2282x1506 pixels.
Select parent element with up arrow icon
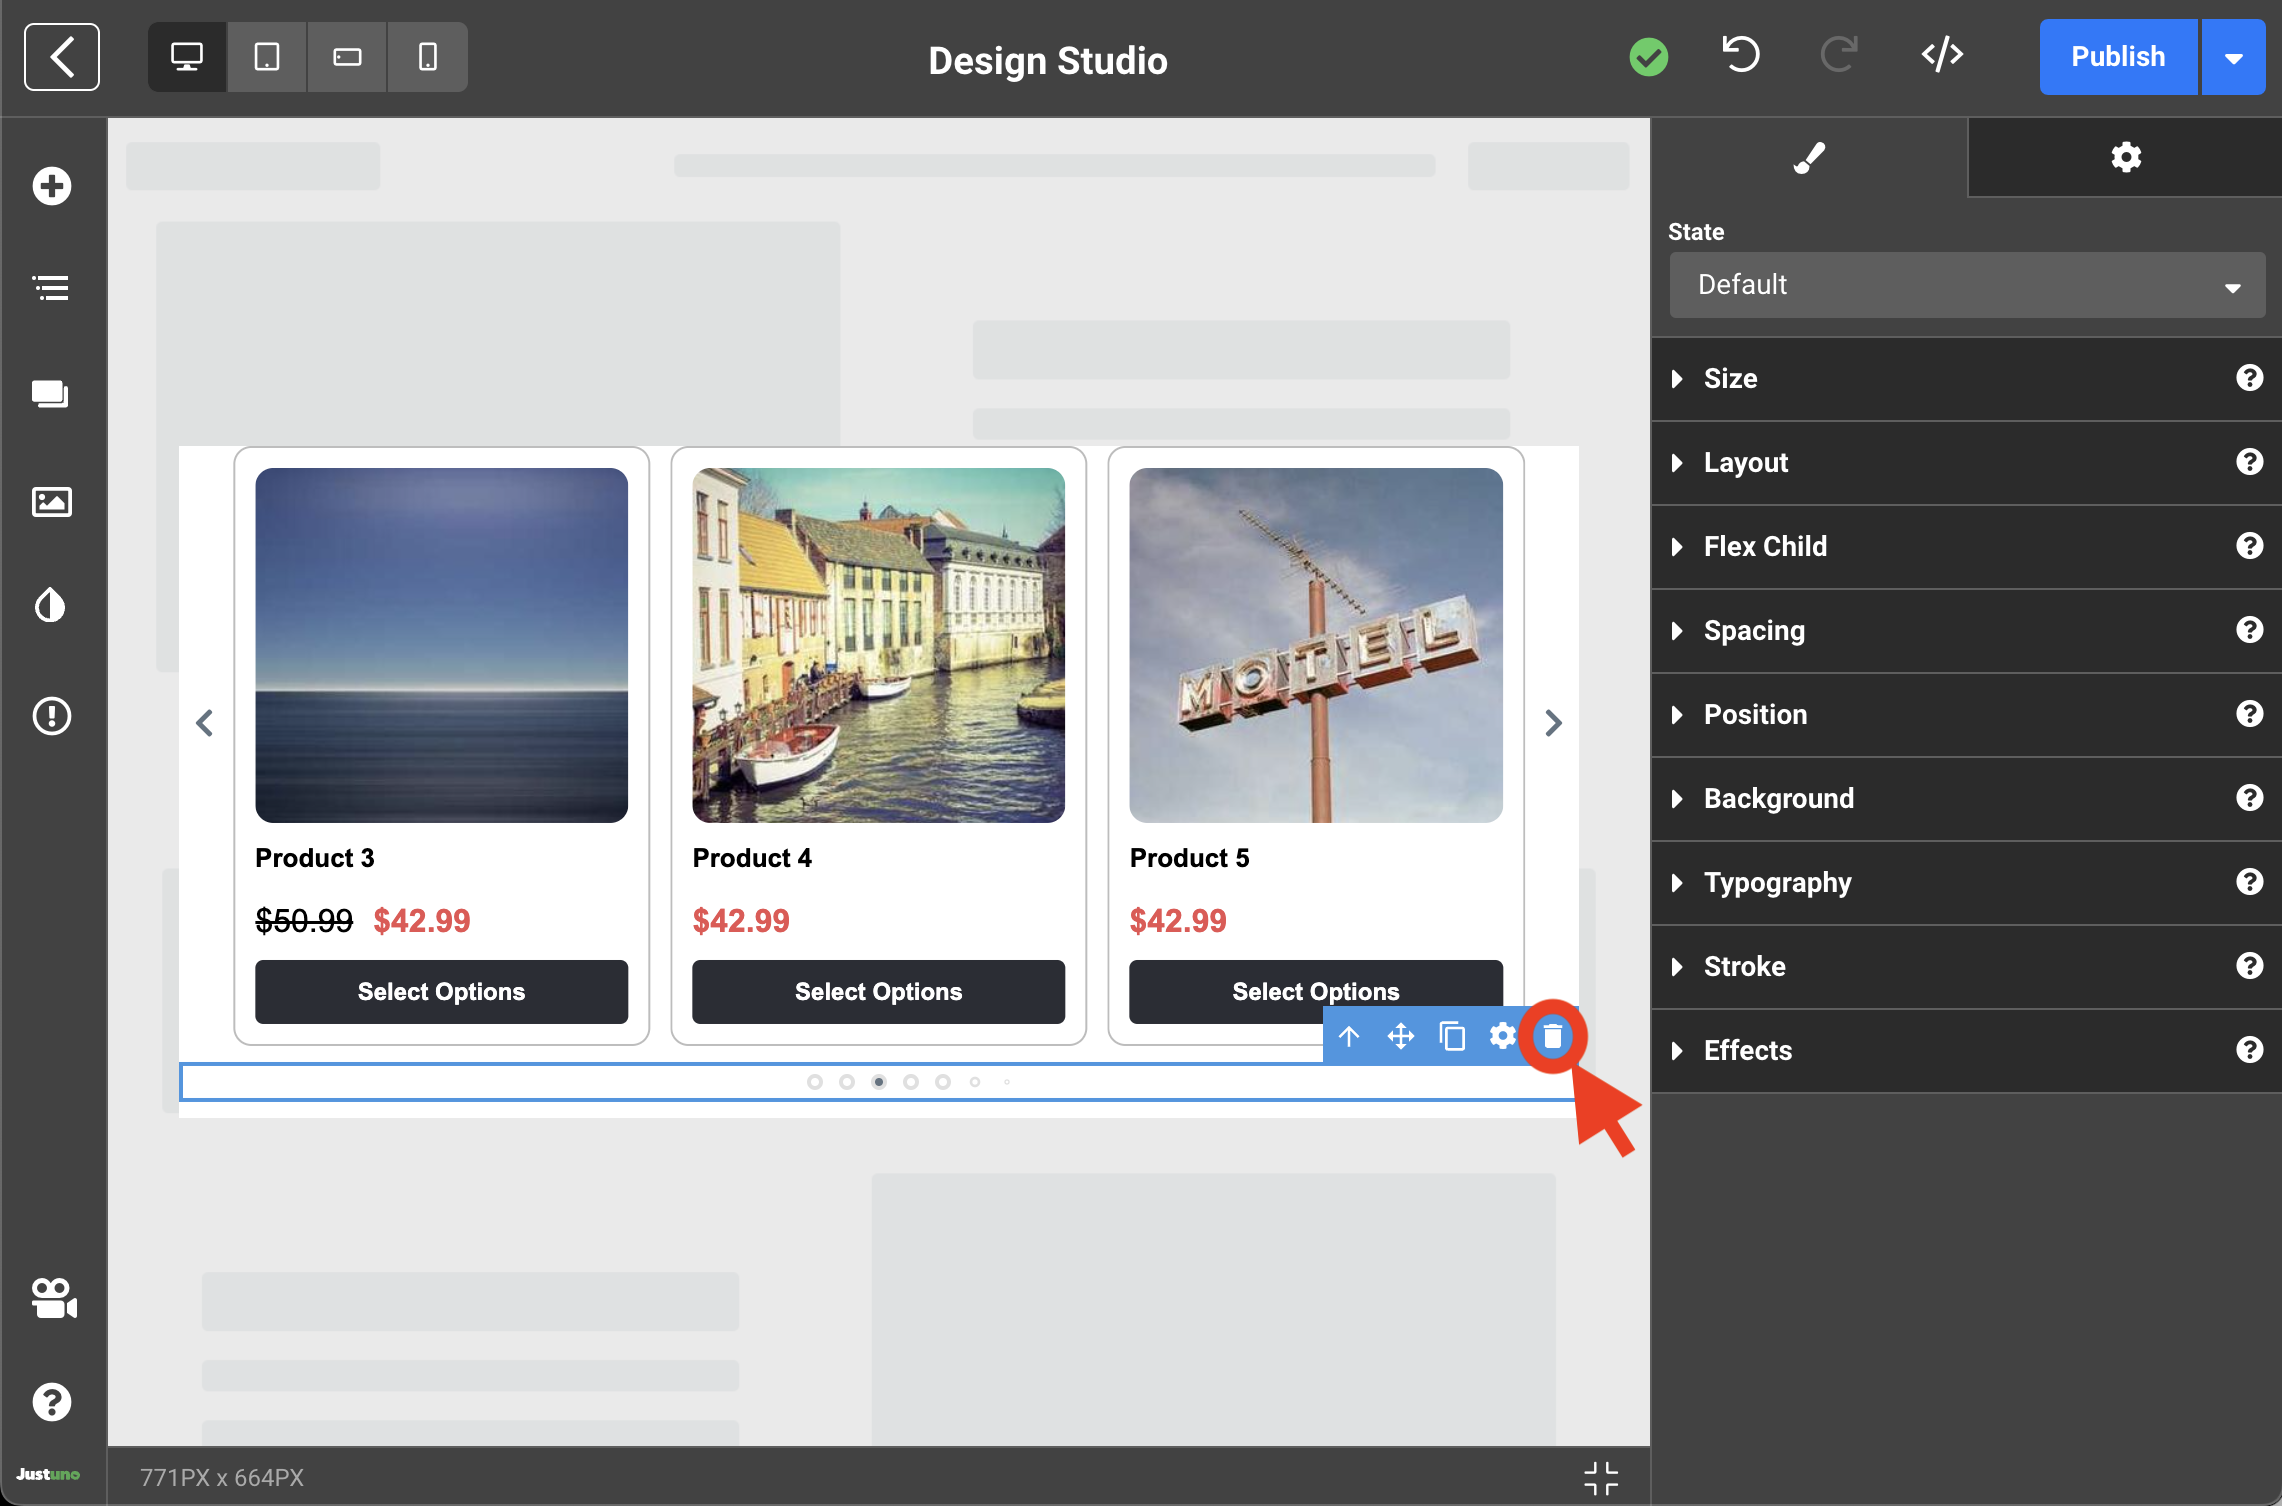point(1349,1036)
